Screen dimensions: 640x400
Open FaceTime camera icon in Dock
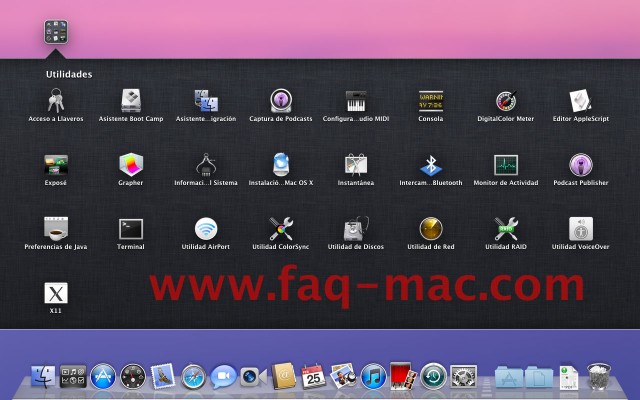click(253, 377)
